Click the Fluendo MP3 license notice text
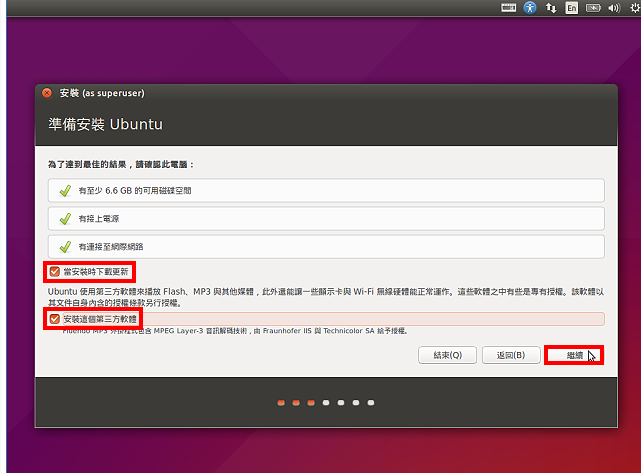The width and height of the screenshot is (641, 473). click(235, 331)
